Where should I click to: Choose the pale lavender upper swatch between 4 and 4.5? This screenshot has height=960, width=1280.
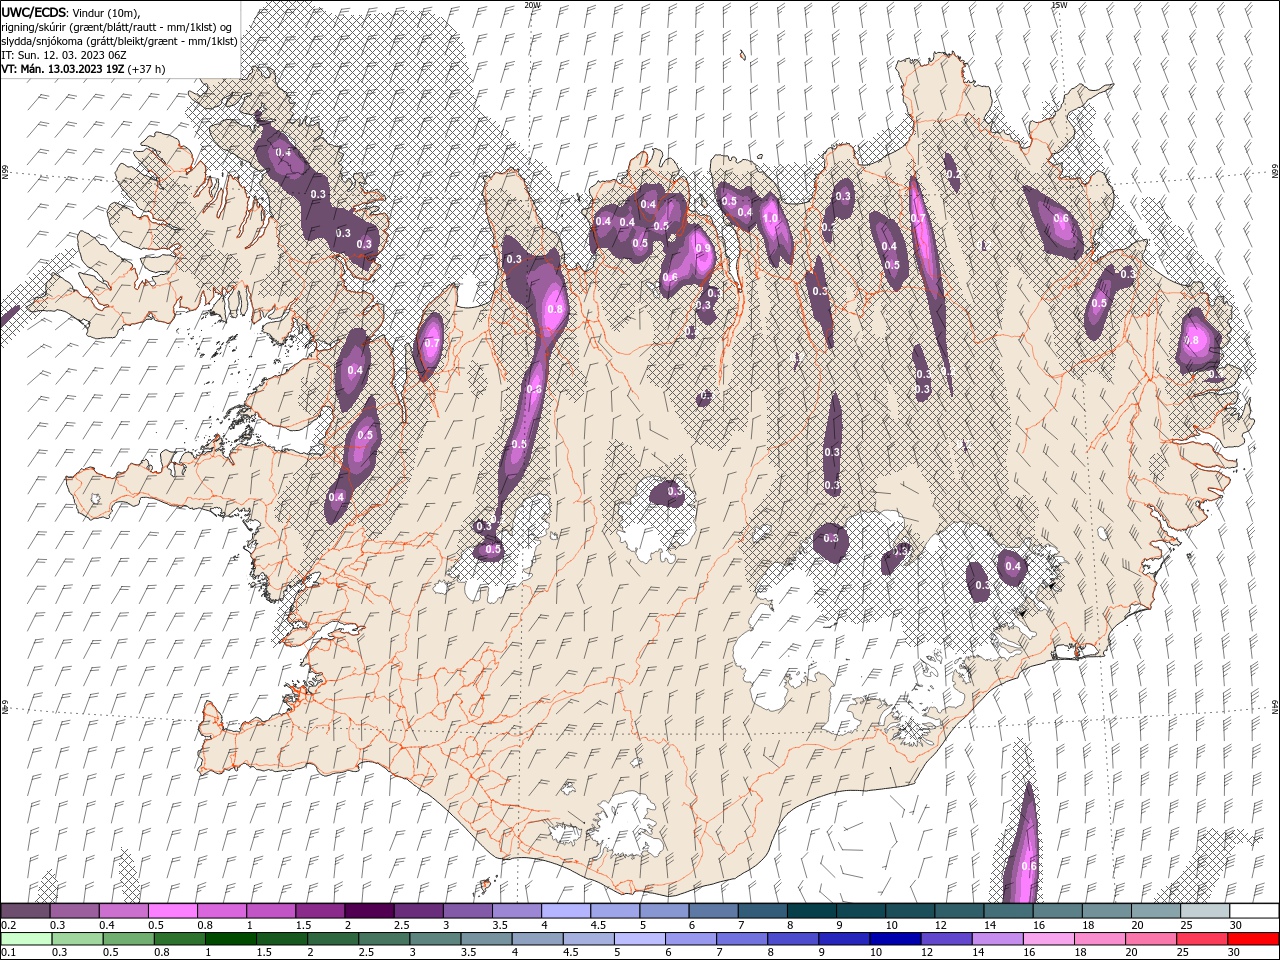(x=565, y=911)
